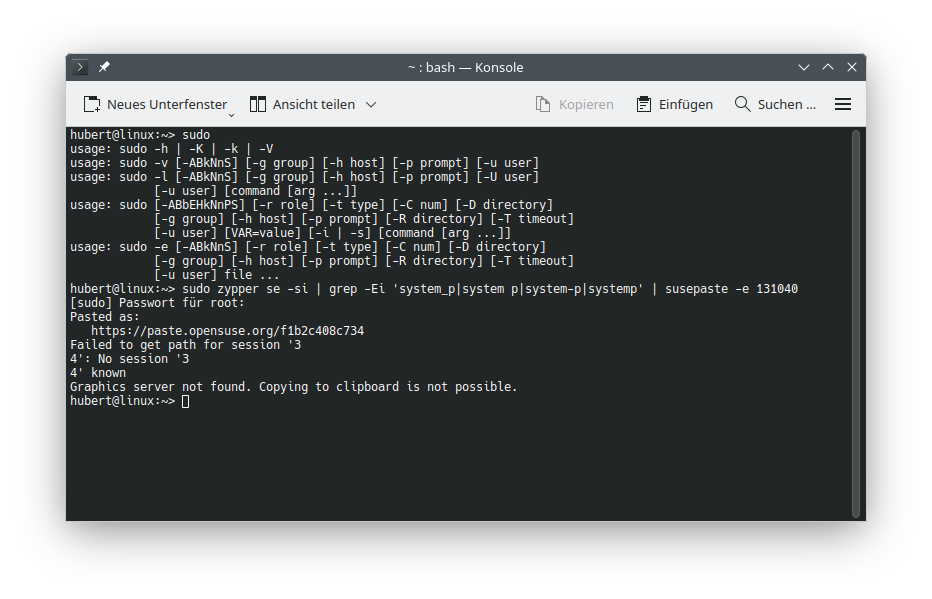Click the terminal vertical scrollbar
This screenshot has height=599, width=932.
856,322
